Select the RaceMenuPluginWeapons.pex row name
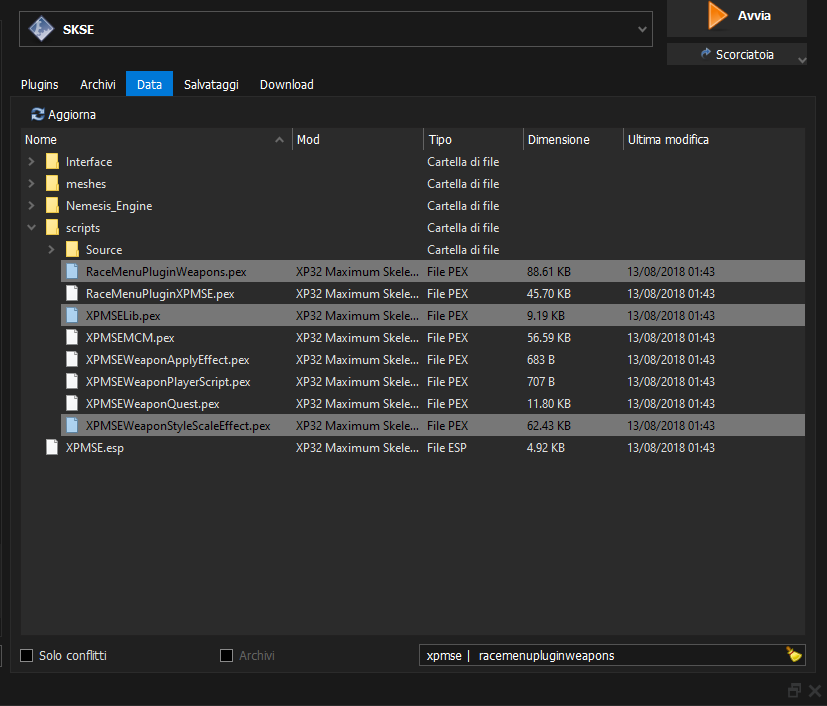The image size is (827, 706). [x=166, y=272]
